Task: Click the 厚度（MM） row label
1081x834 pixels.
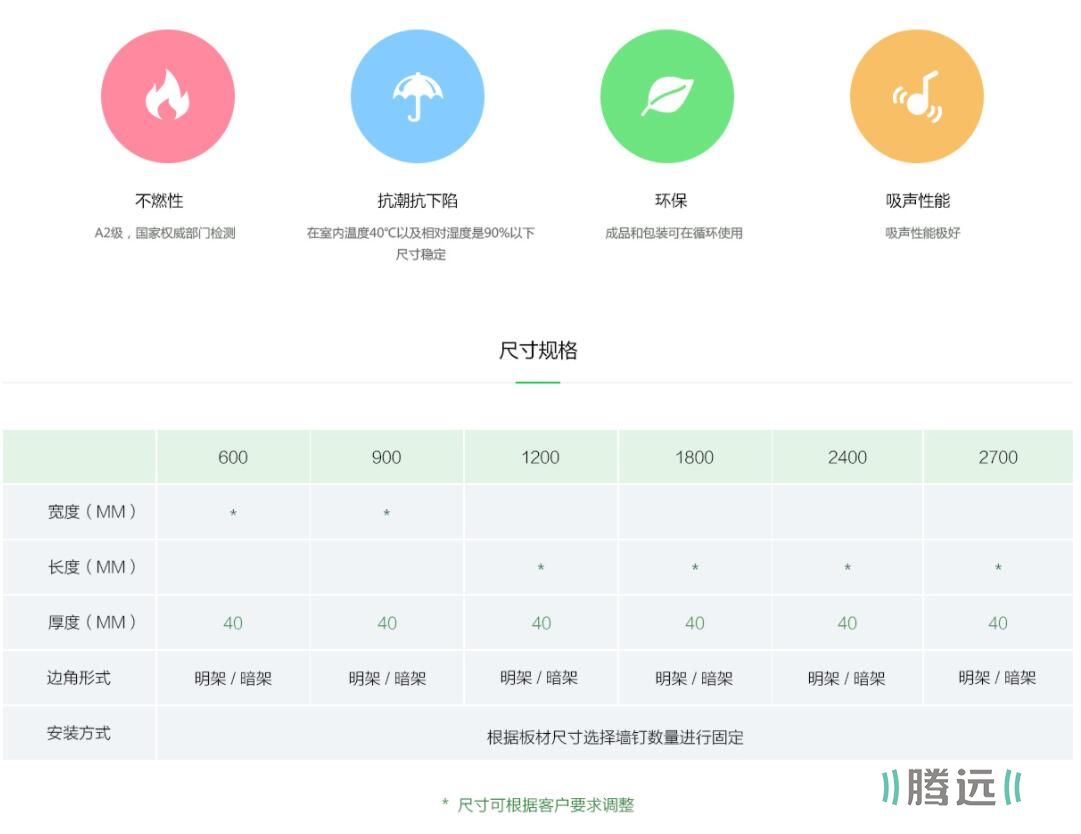Action: pos(91,622)
